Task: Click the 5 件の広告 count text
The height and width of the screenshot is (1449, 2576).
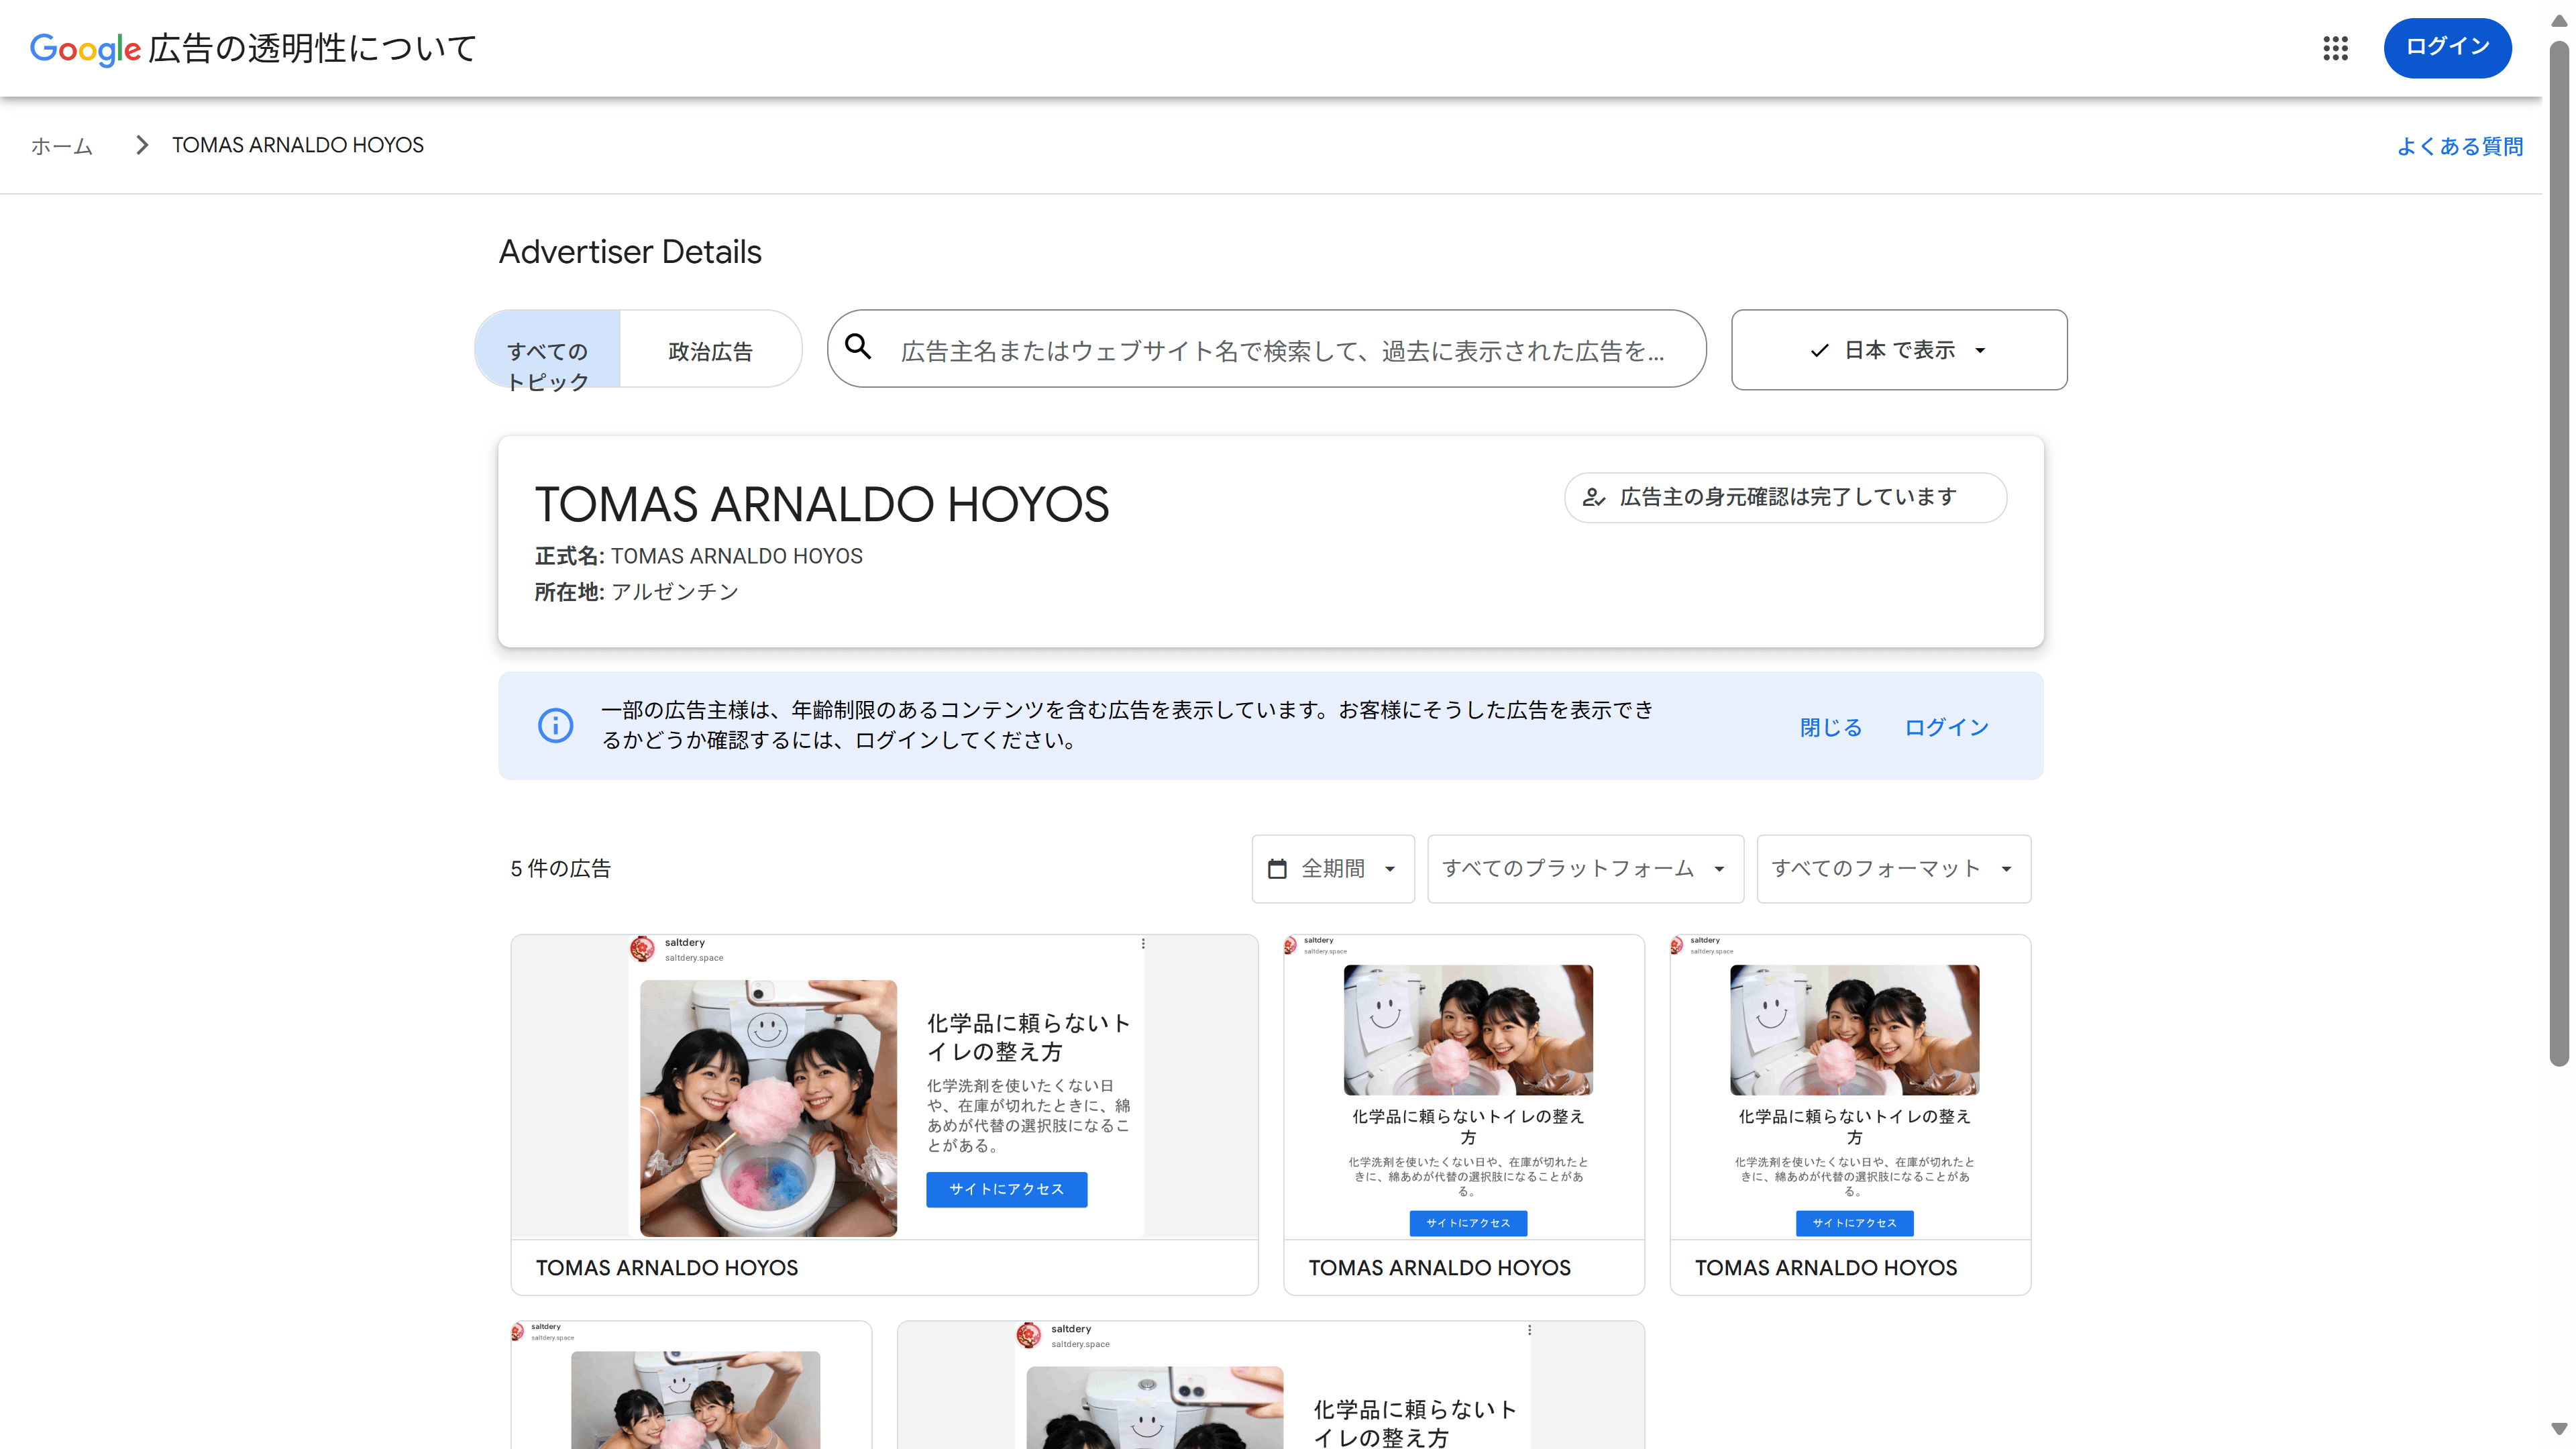Action: (561, 869)
